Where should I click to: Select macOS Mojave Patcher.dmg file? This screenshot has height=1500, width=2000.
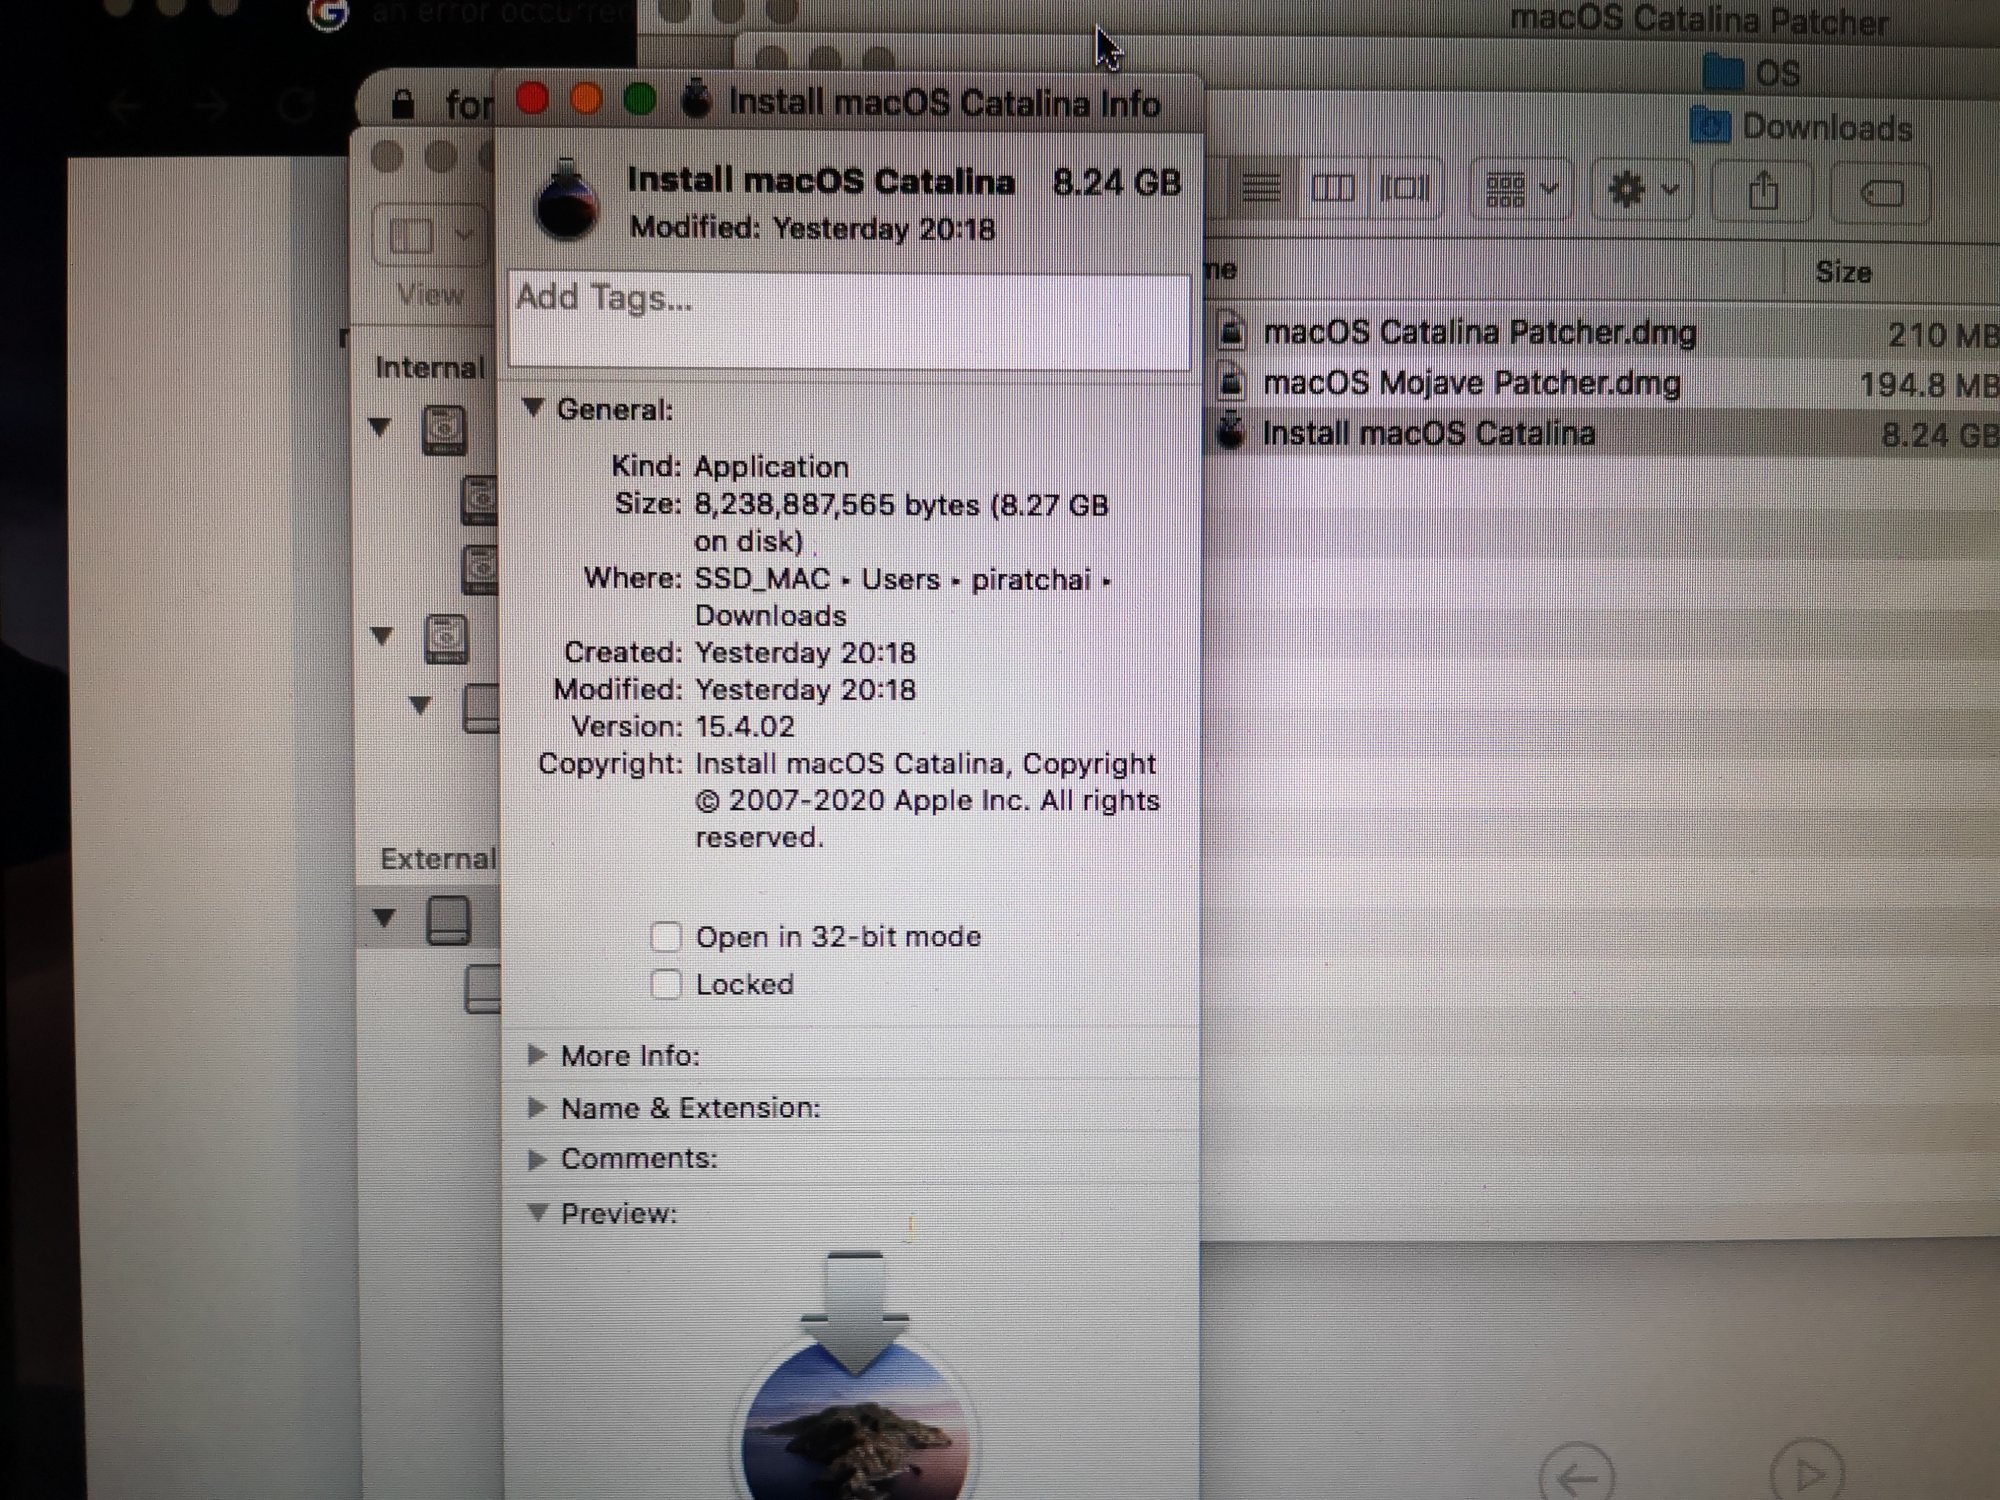click(1471, 383)
